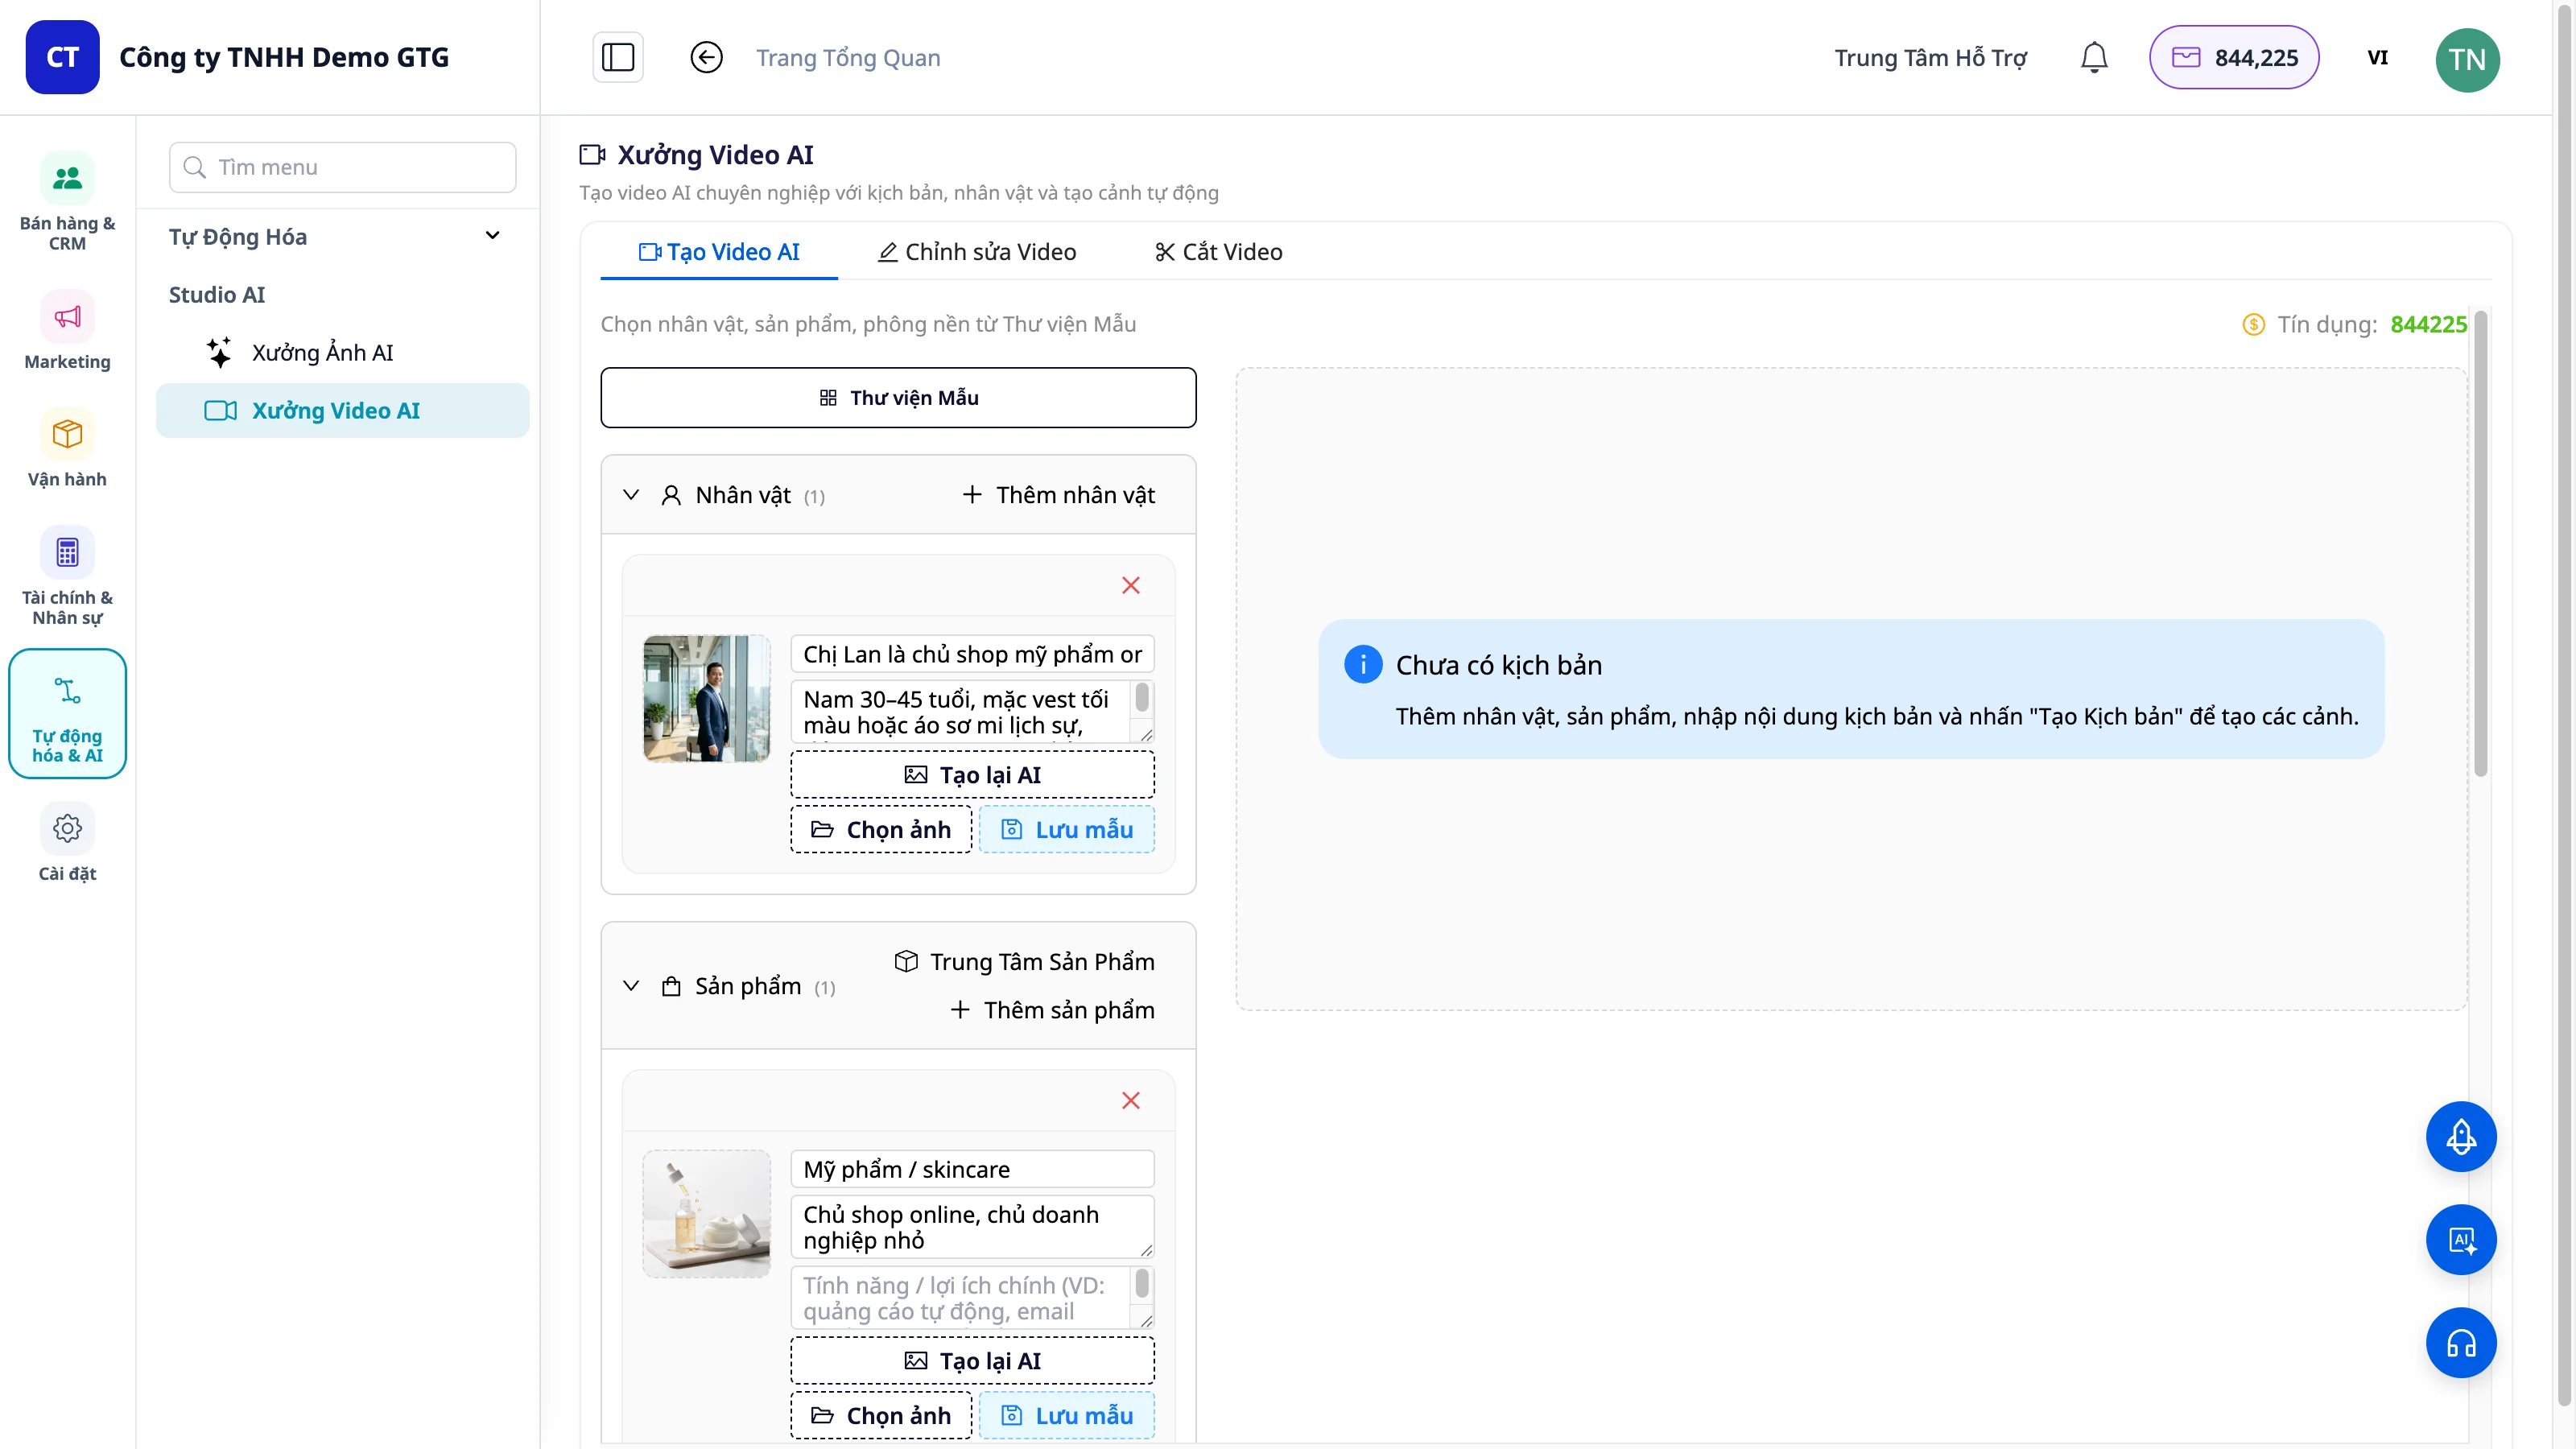Remove the product card with red X
This screenshot has height=1449, width=2576.
click(x=1131, y=1100)
